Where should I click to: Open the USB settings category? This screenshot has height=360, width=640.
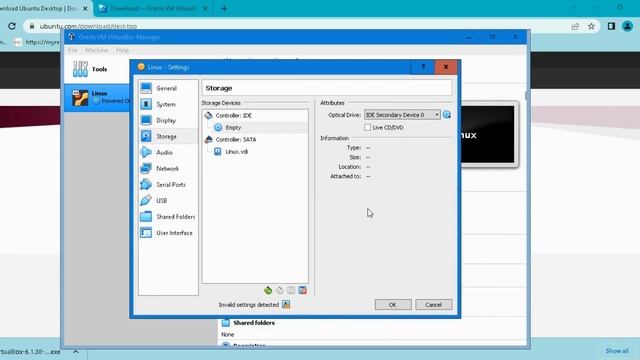pyautogui.click(x=168, y=200)
